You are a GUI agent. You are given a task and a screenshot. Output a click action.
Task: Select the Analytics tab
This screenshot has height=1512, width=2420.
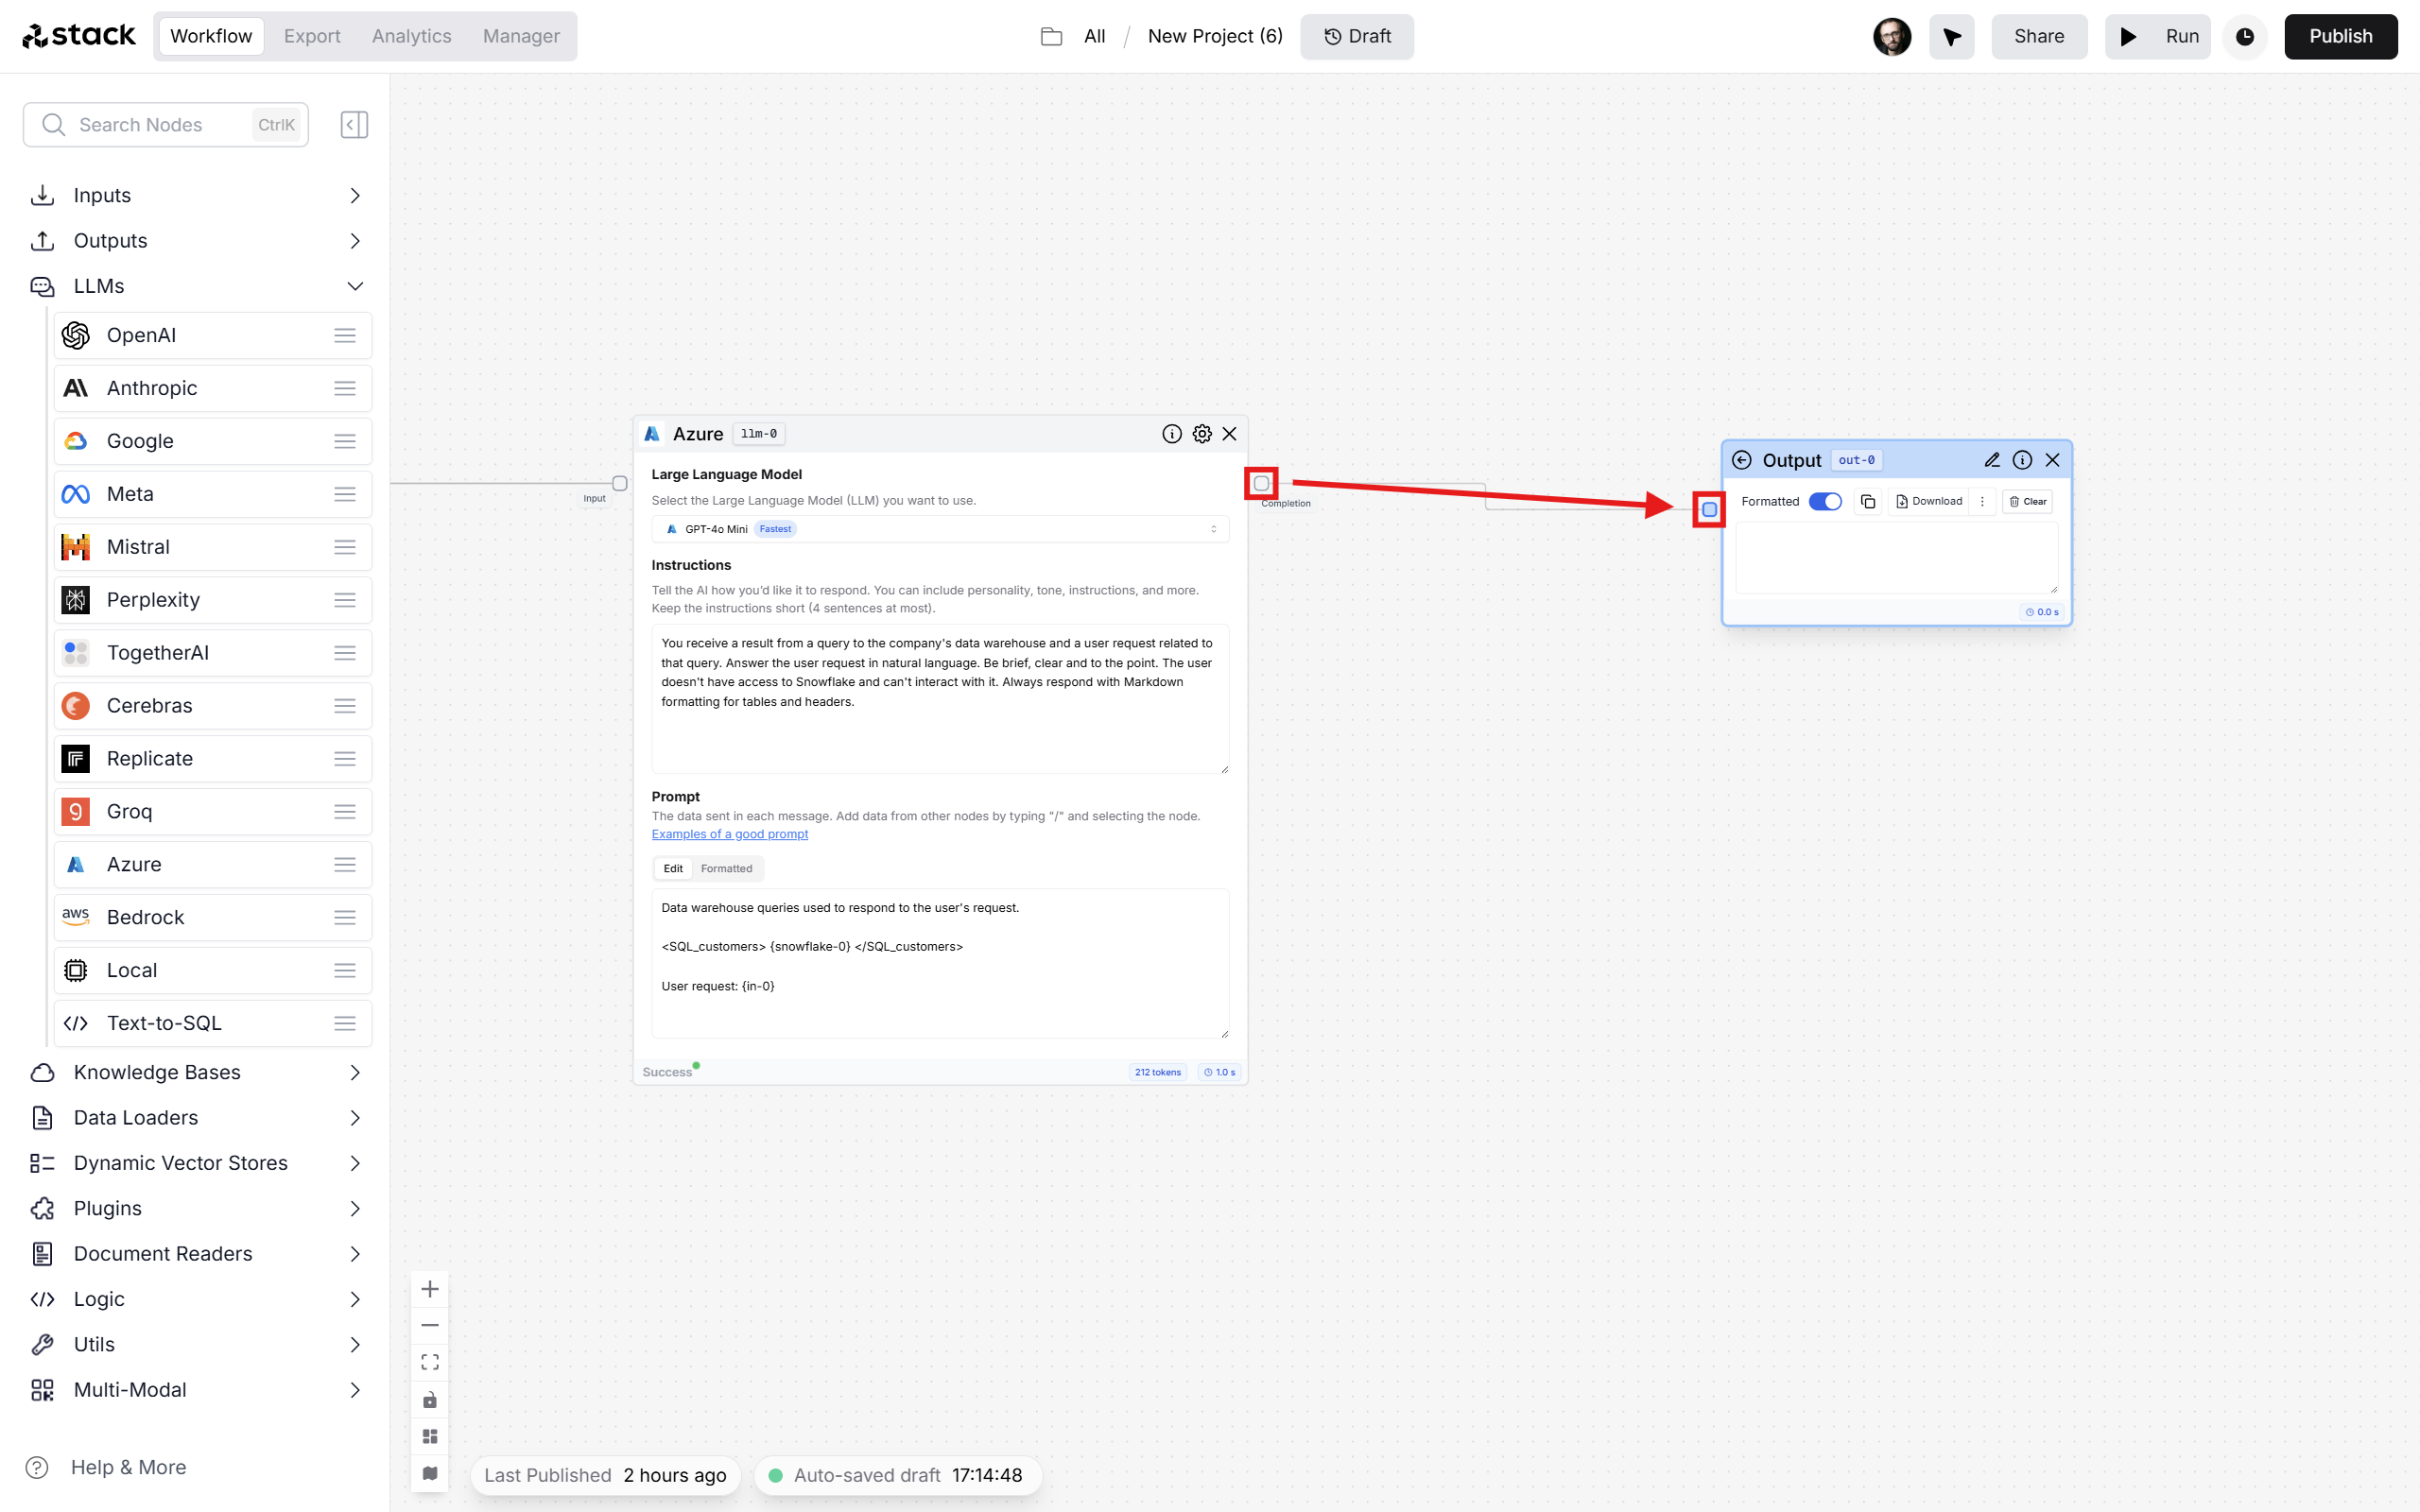click(411, 35)
